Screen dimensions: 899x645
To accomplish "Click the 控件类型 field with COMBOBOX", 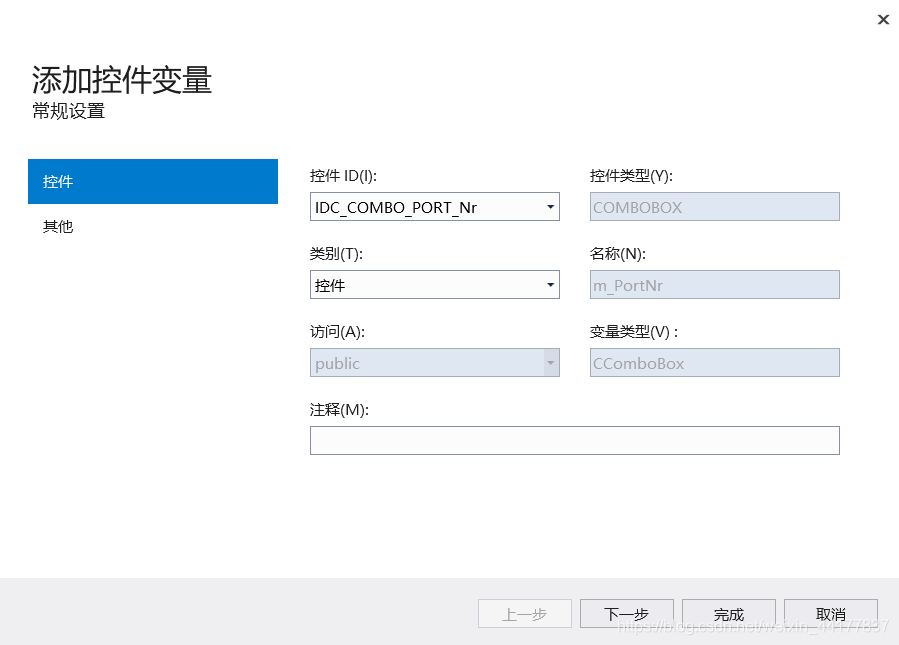I will [714, 207].
